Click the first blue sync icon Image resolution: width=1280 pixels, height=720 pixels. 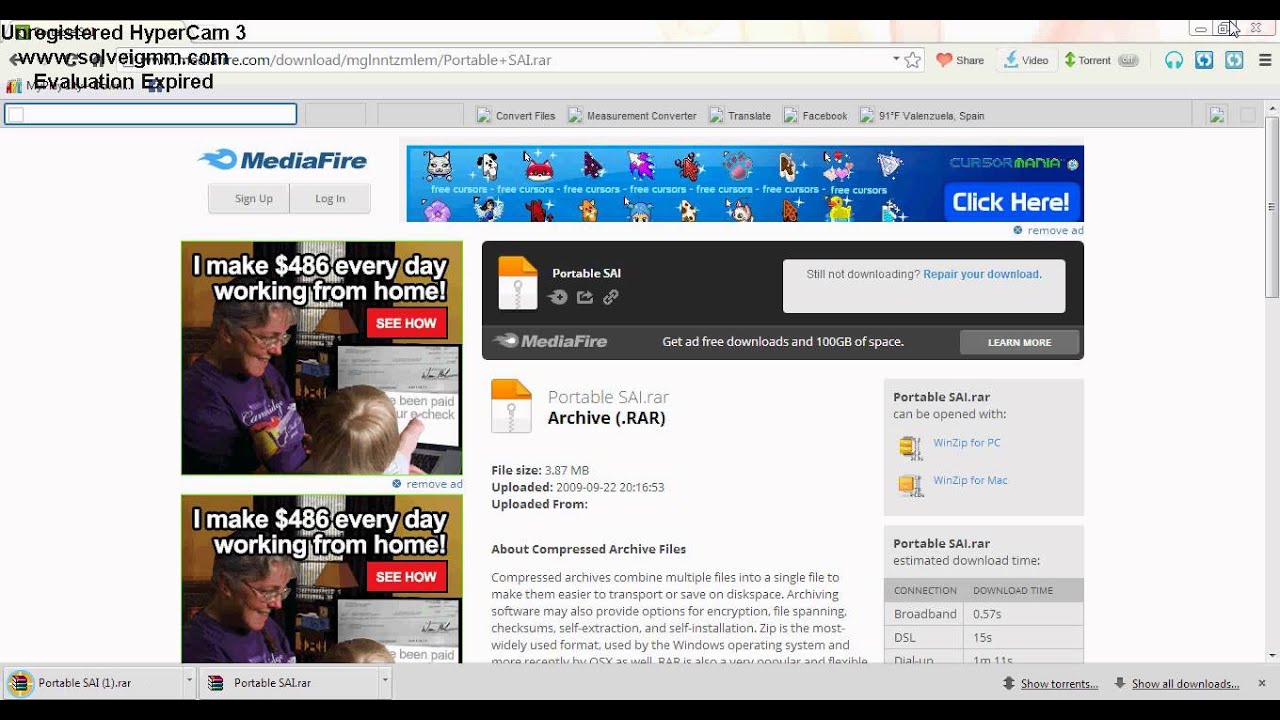[1204, 60]
